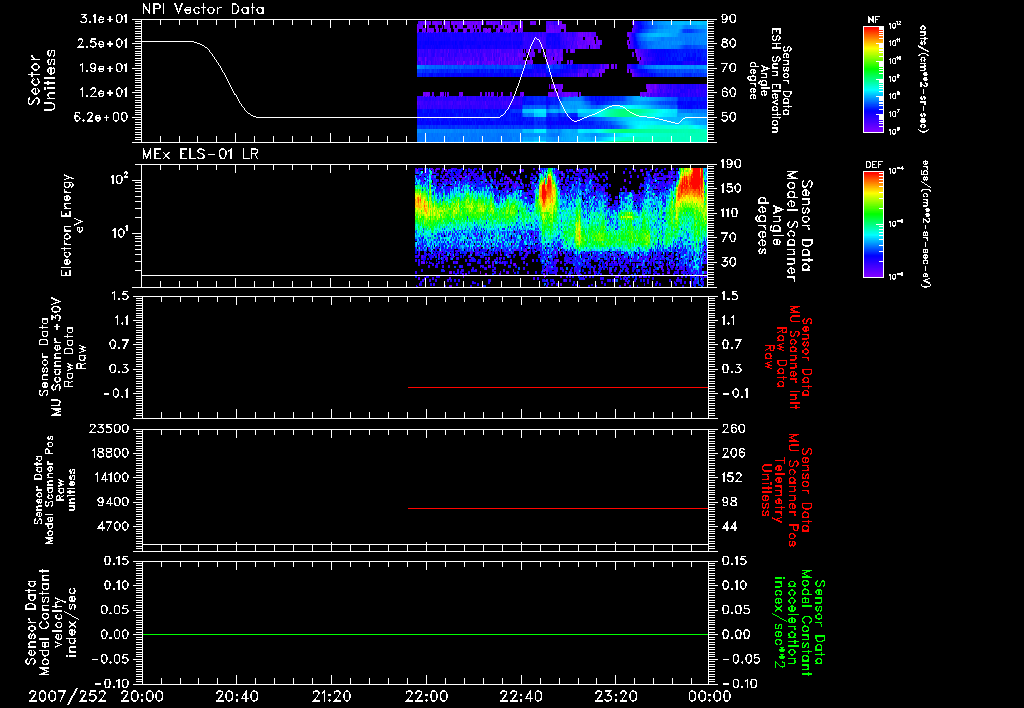Click the 'Model Scanner Angle degrees' axis title

pos(784,226)
